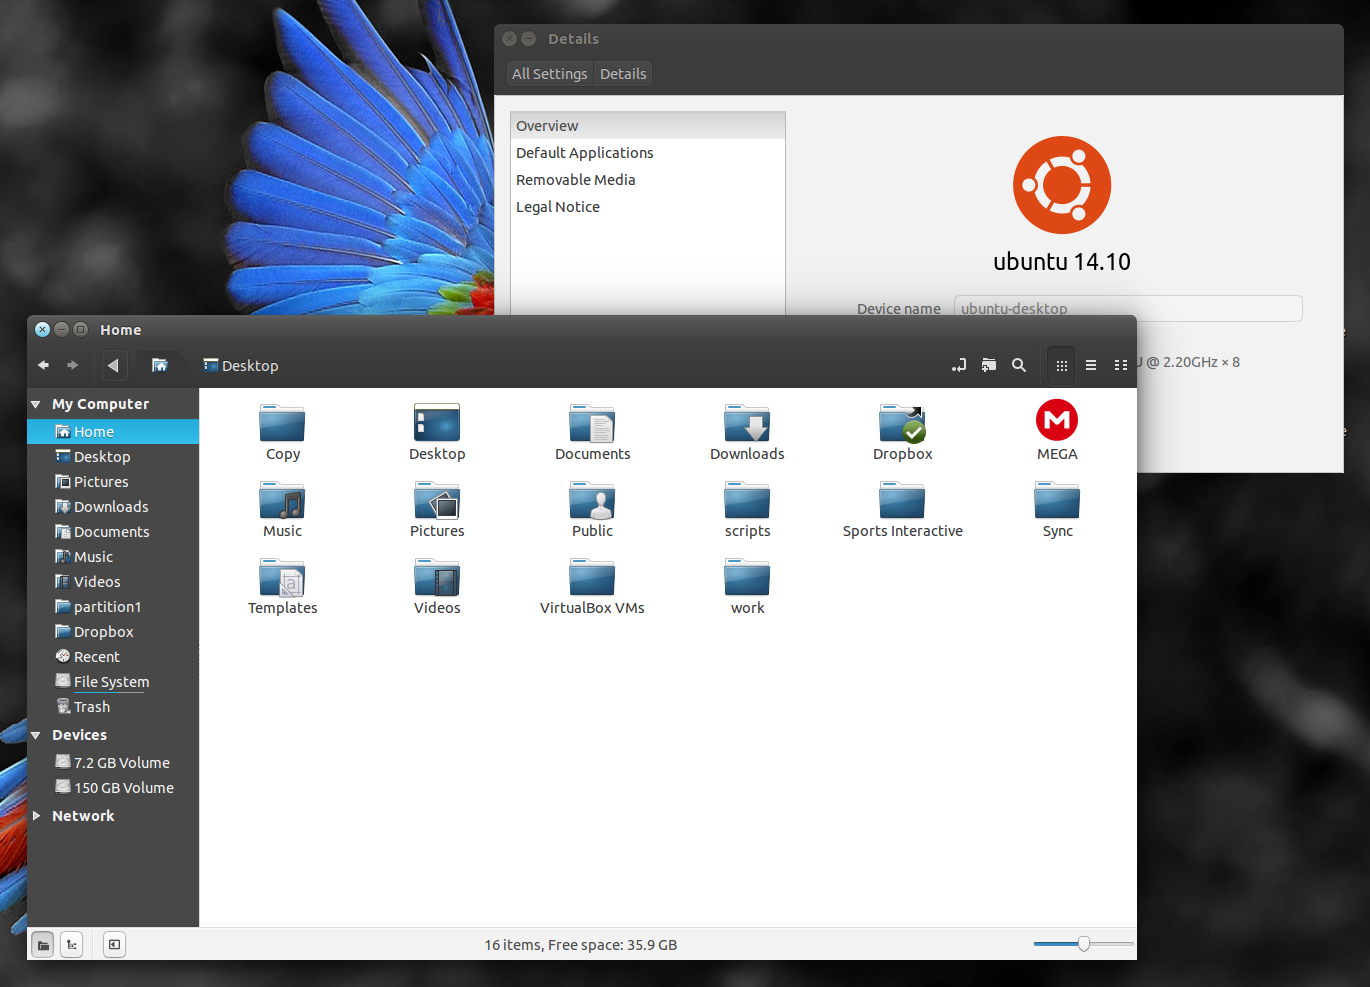Select Removable Media in Details window

648,180
